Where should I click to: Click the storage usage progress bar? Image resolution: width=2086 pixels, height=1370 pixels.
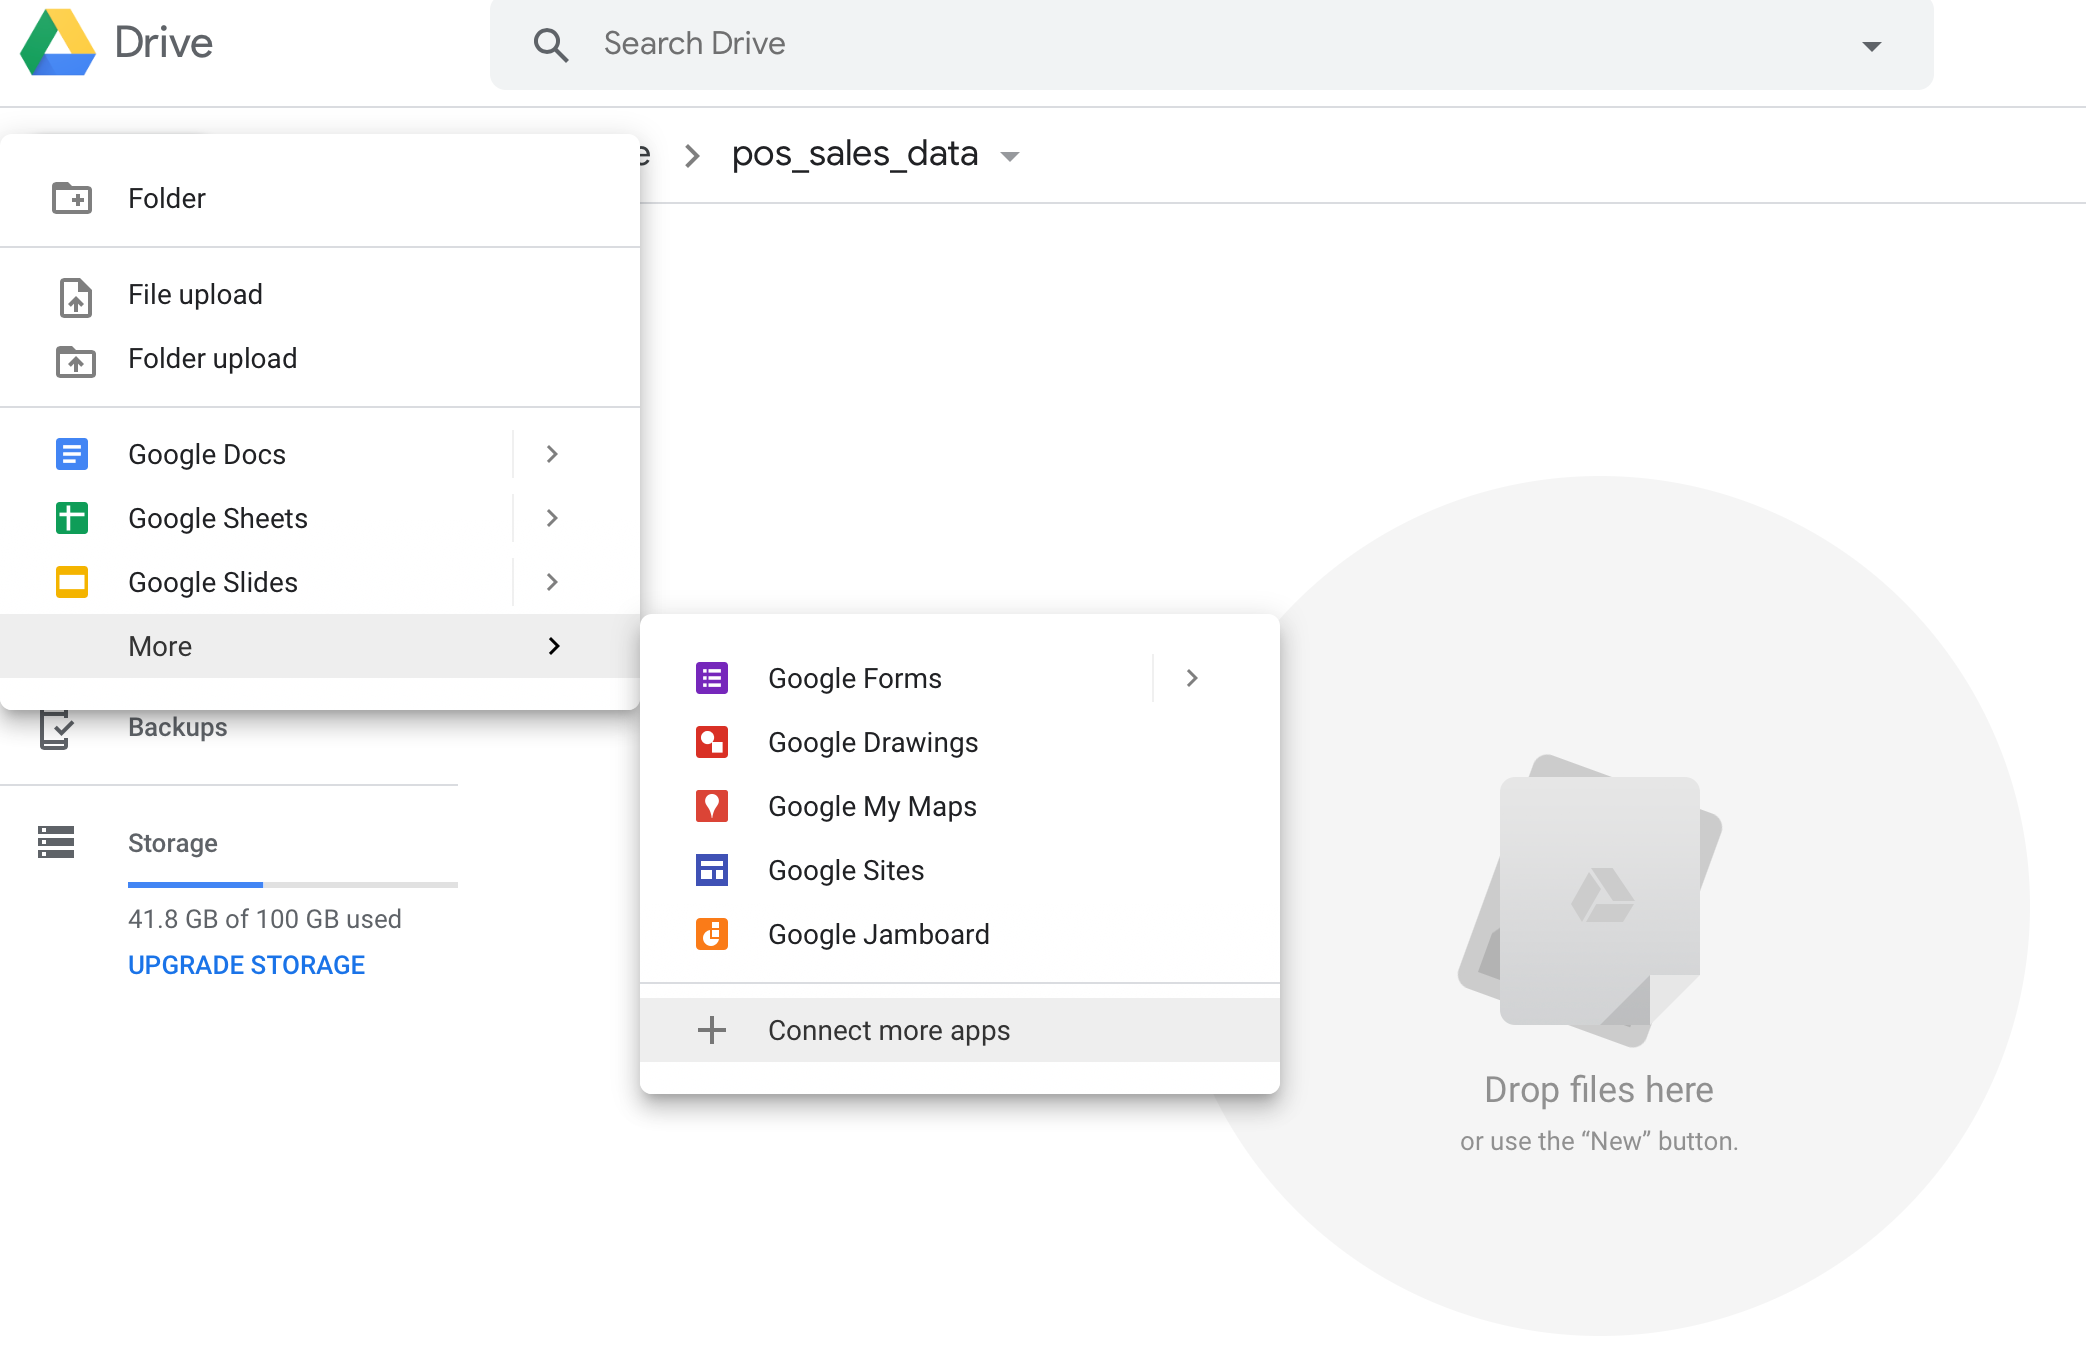point(293,885)
